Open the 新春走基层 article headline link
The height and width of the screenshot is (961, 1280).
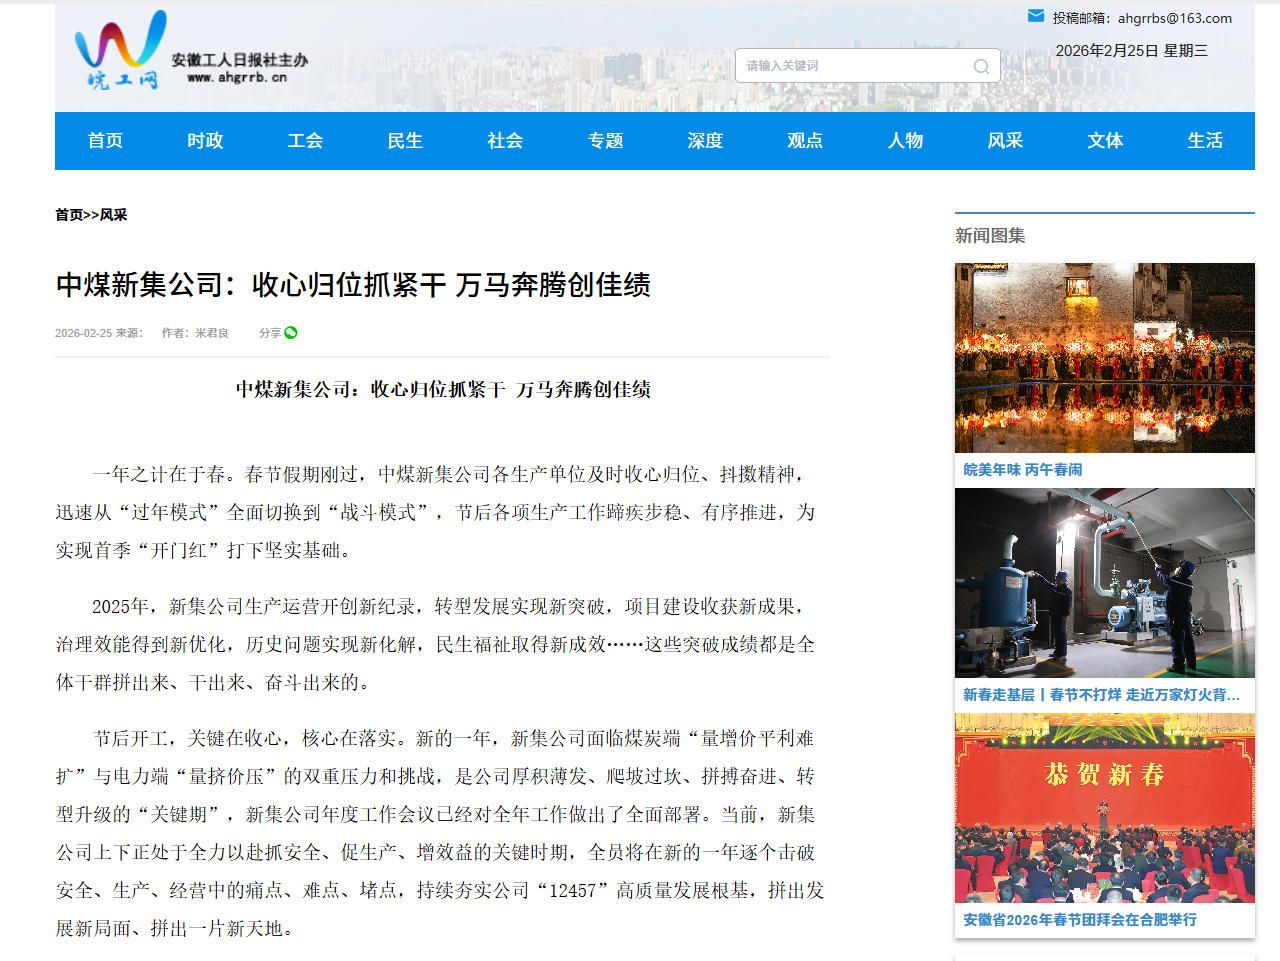tap(1100, 695)
